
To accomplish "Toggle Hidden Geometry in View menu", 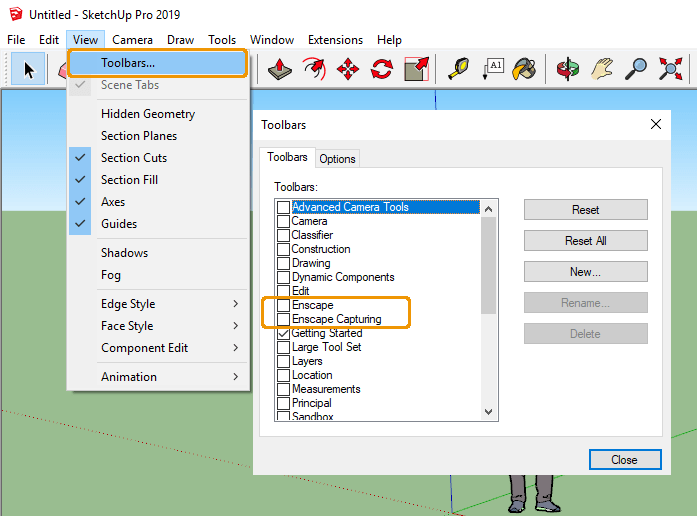I will 158,114.
